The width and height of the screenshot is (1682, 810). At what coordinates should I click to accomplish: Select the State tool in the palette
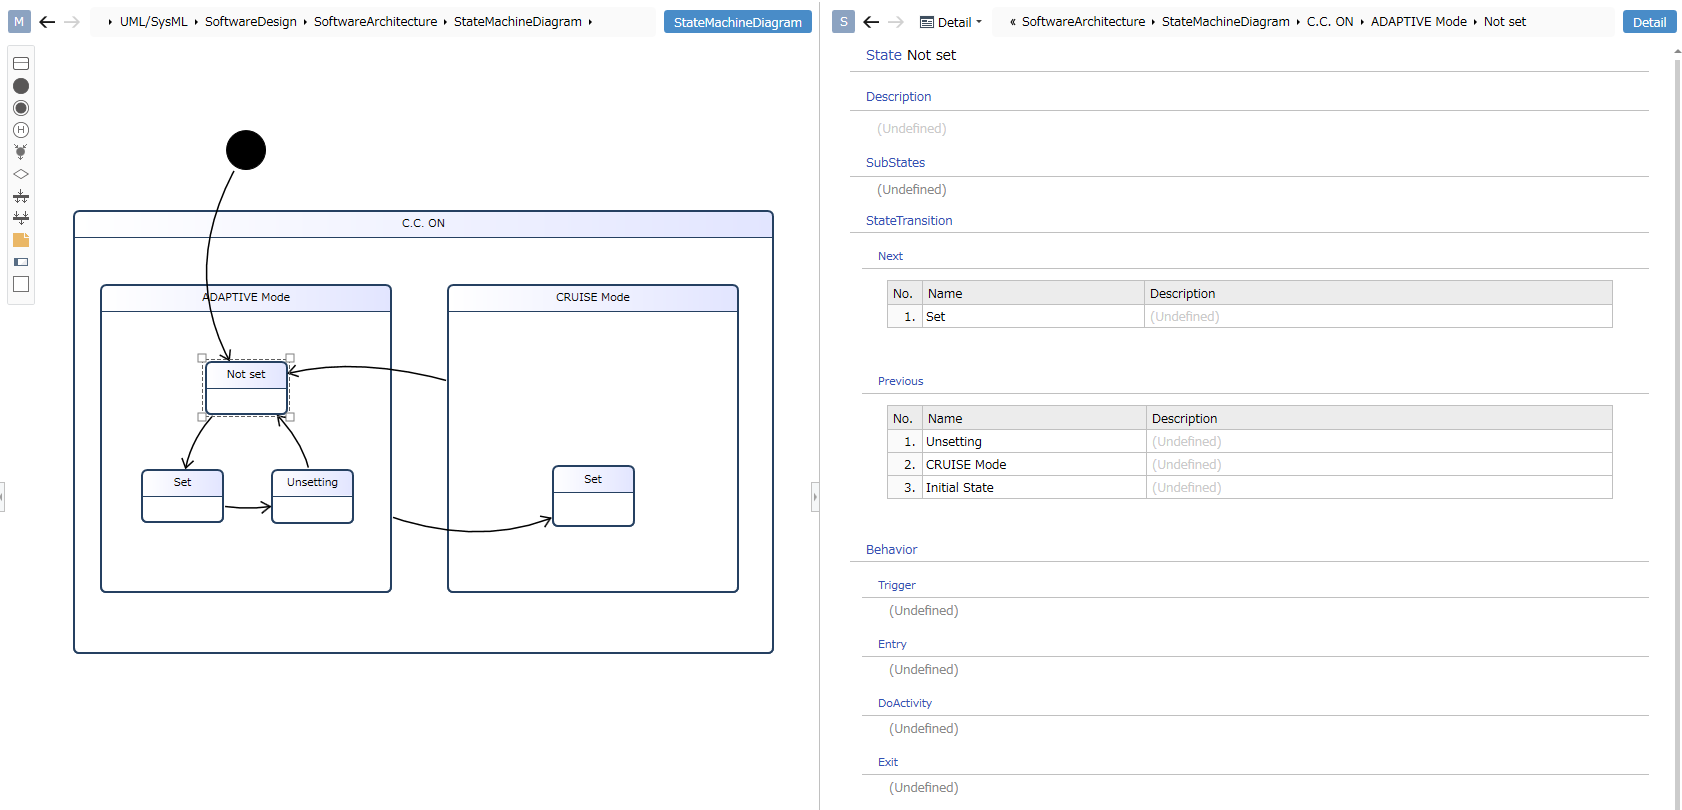tap(21, 64)
